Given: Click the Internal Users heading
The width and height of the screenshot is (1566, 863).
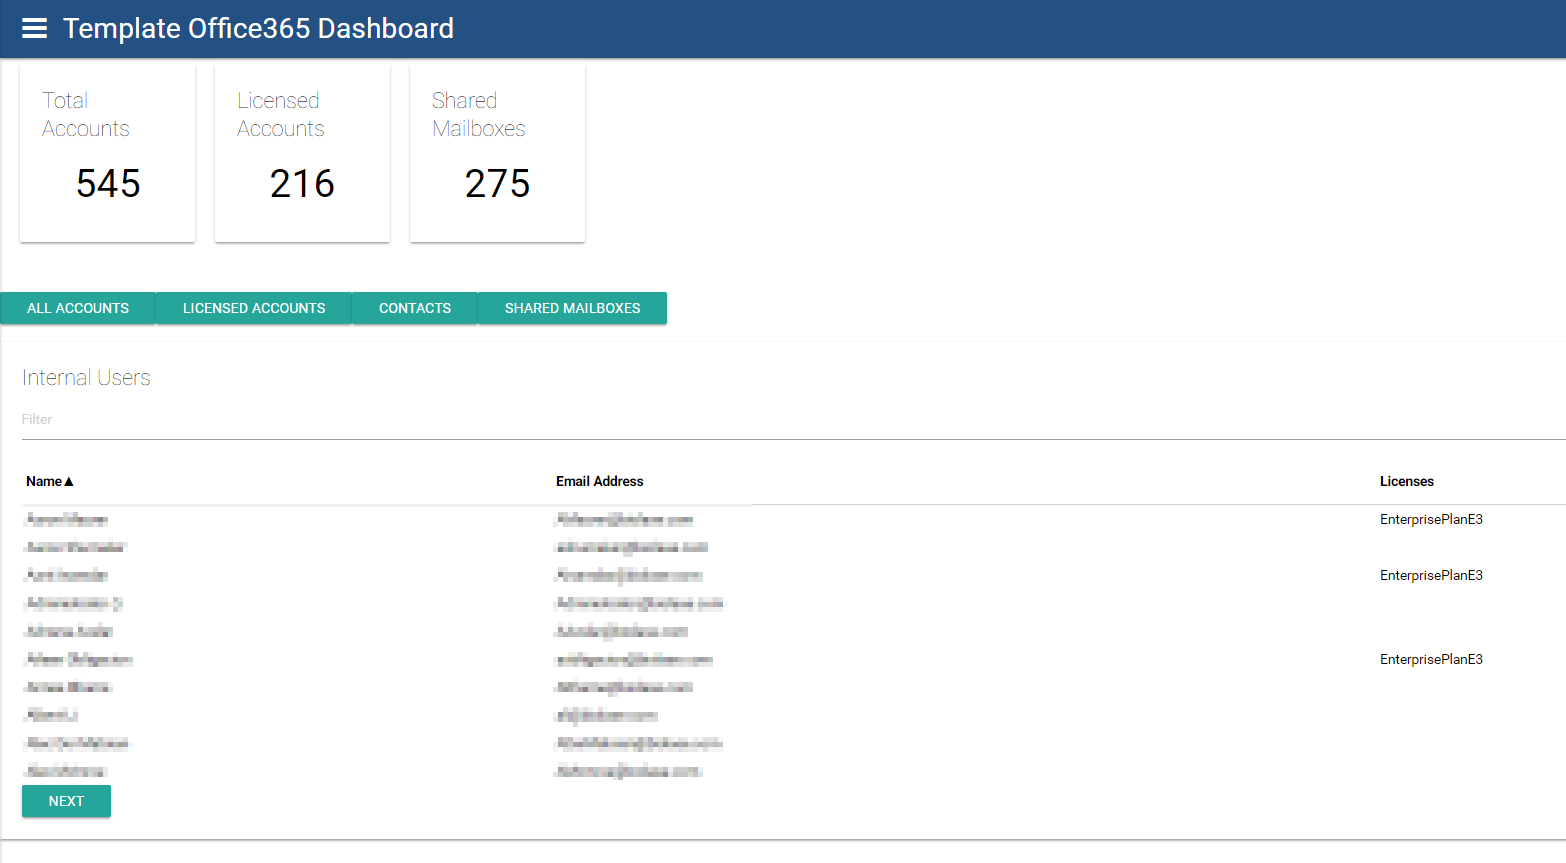Looking at the screenshot, I should (86, 378).
